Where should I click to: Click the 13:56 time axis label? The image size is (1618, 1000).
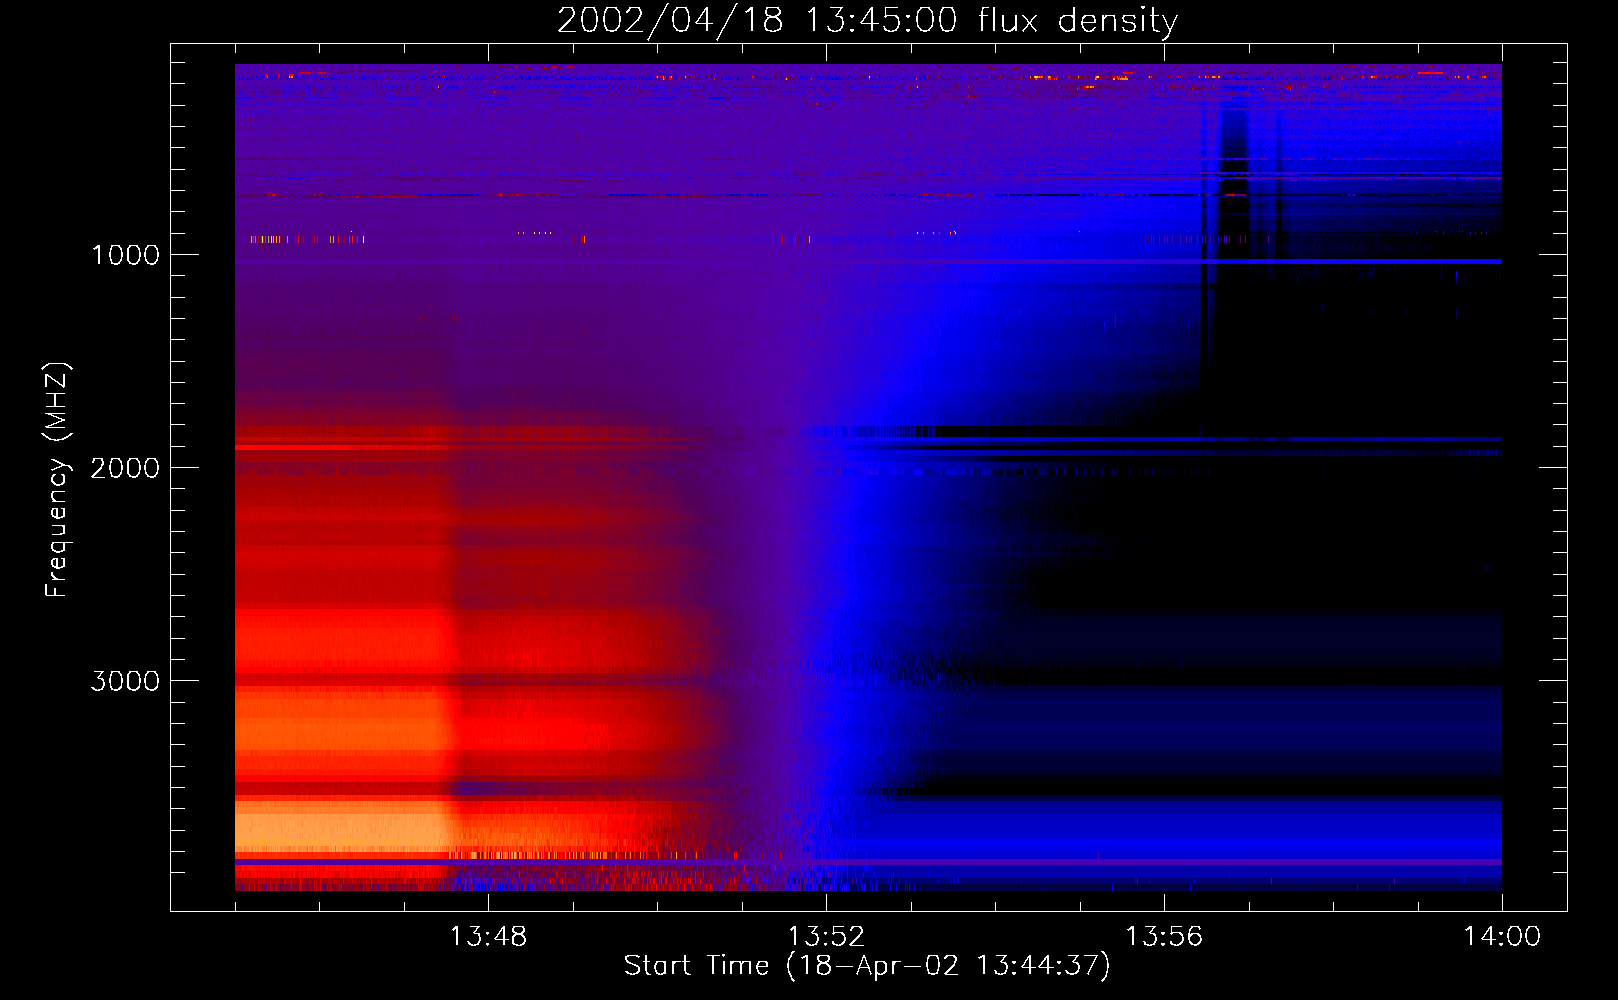point(1163,937)
